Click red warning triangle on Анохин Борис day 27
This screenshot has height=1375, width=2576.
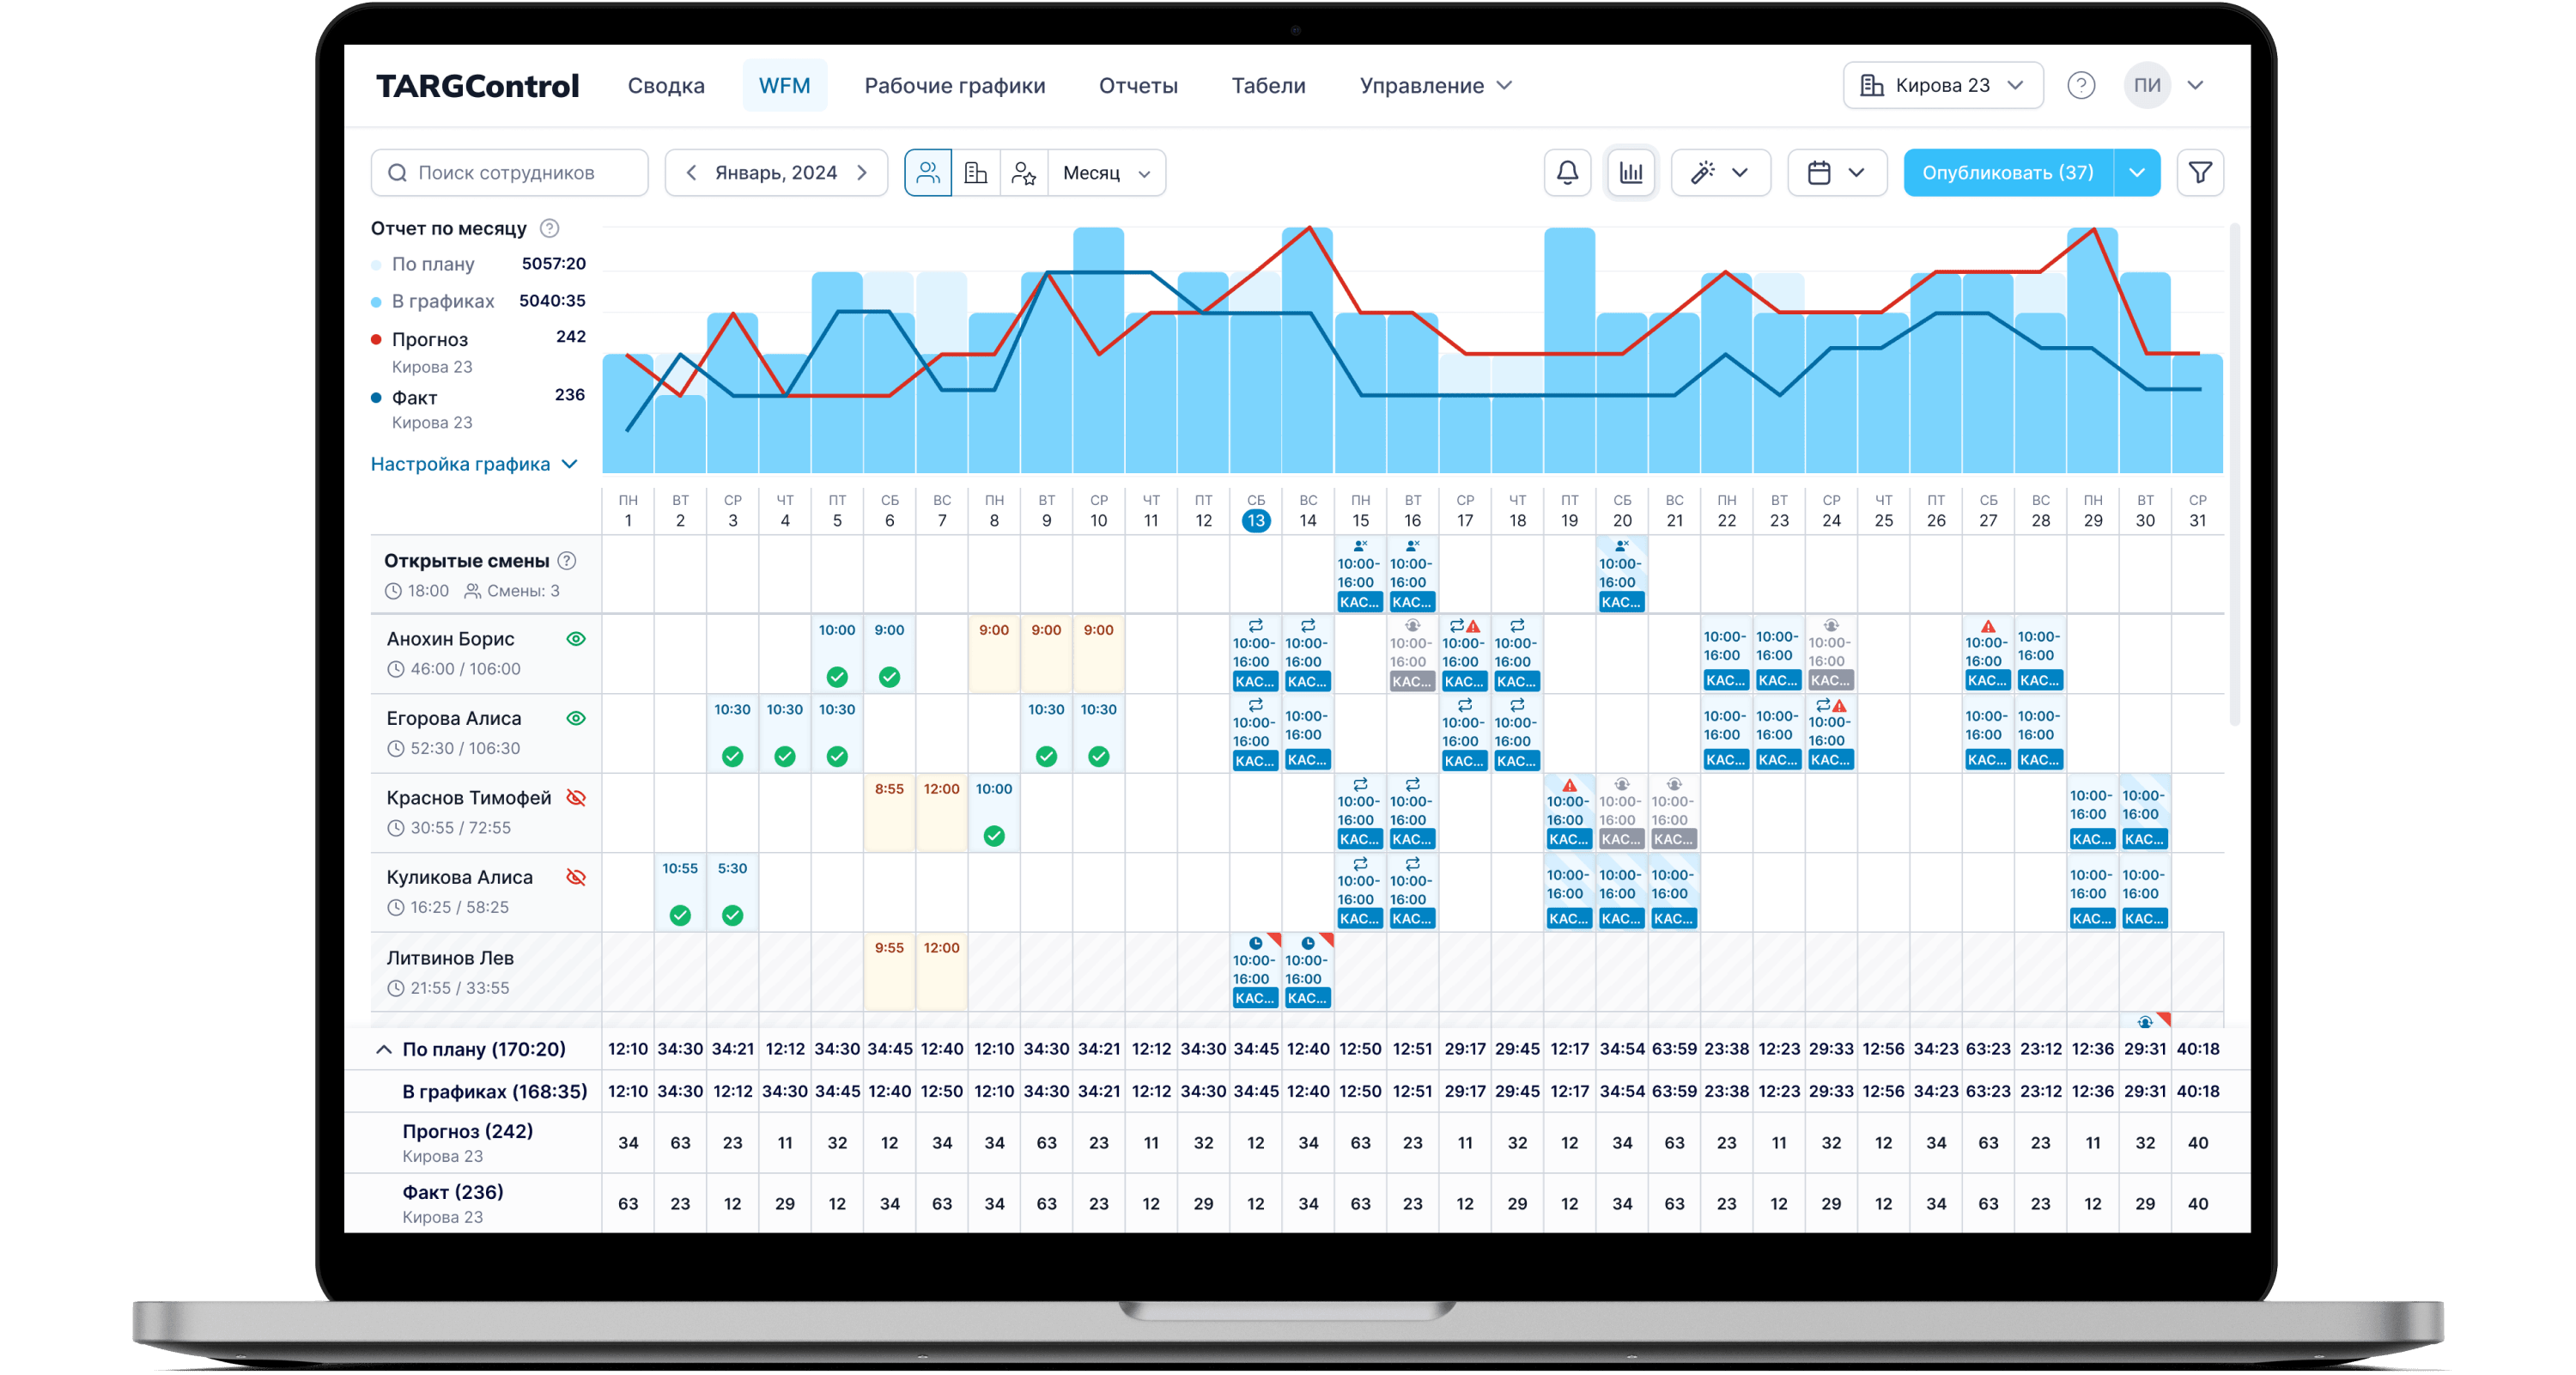[1988, 626]
